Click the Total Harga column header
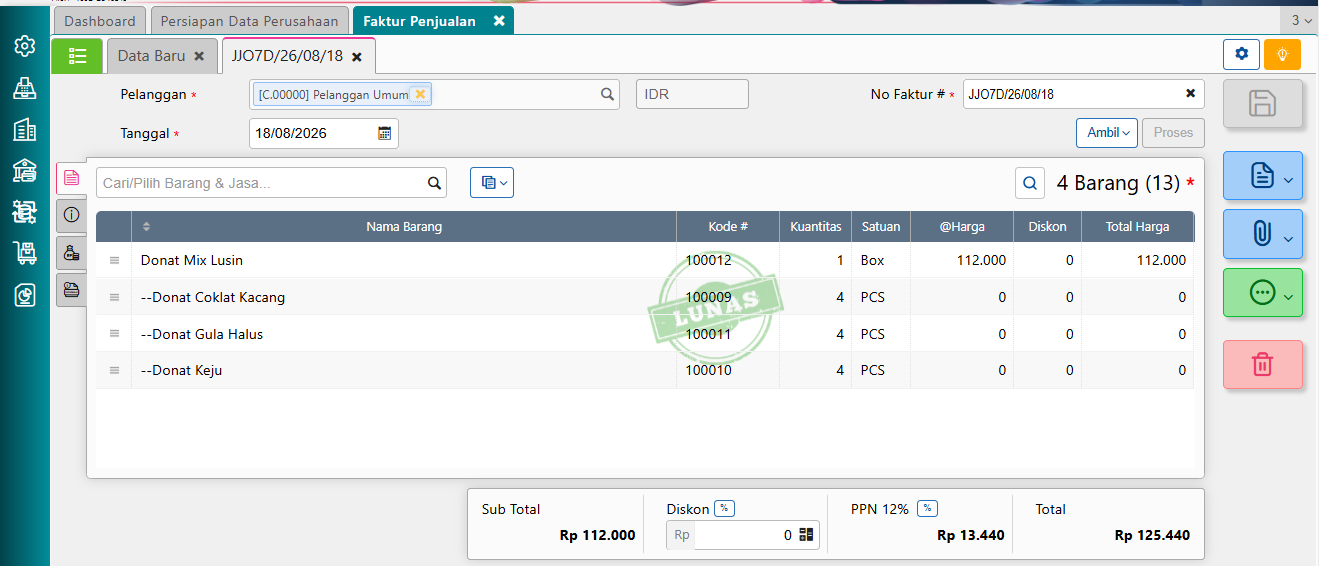The height and width of the screenshot is (566, 1328). click(1137, 226)
